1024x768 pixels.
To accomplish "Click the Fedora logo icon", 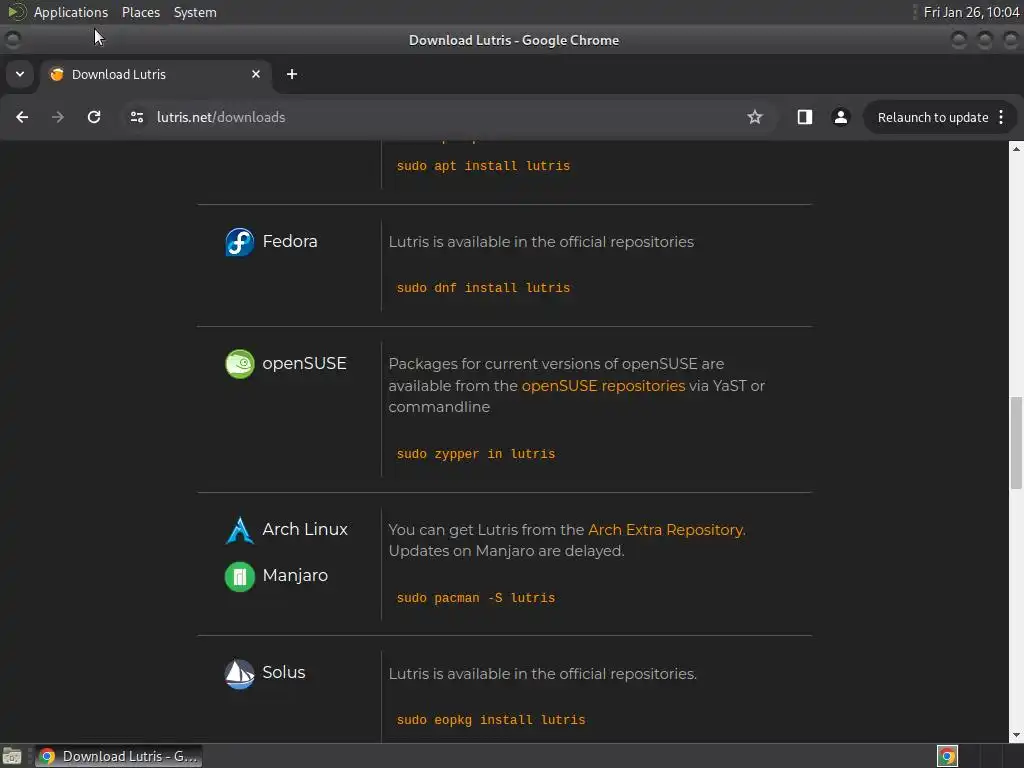I will [x=239, y=242].
